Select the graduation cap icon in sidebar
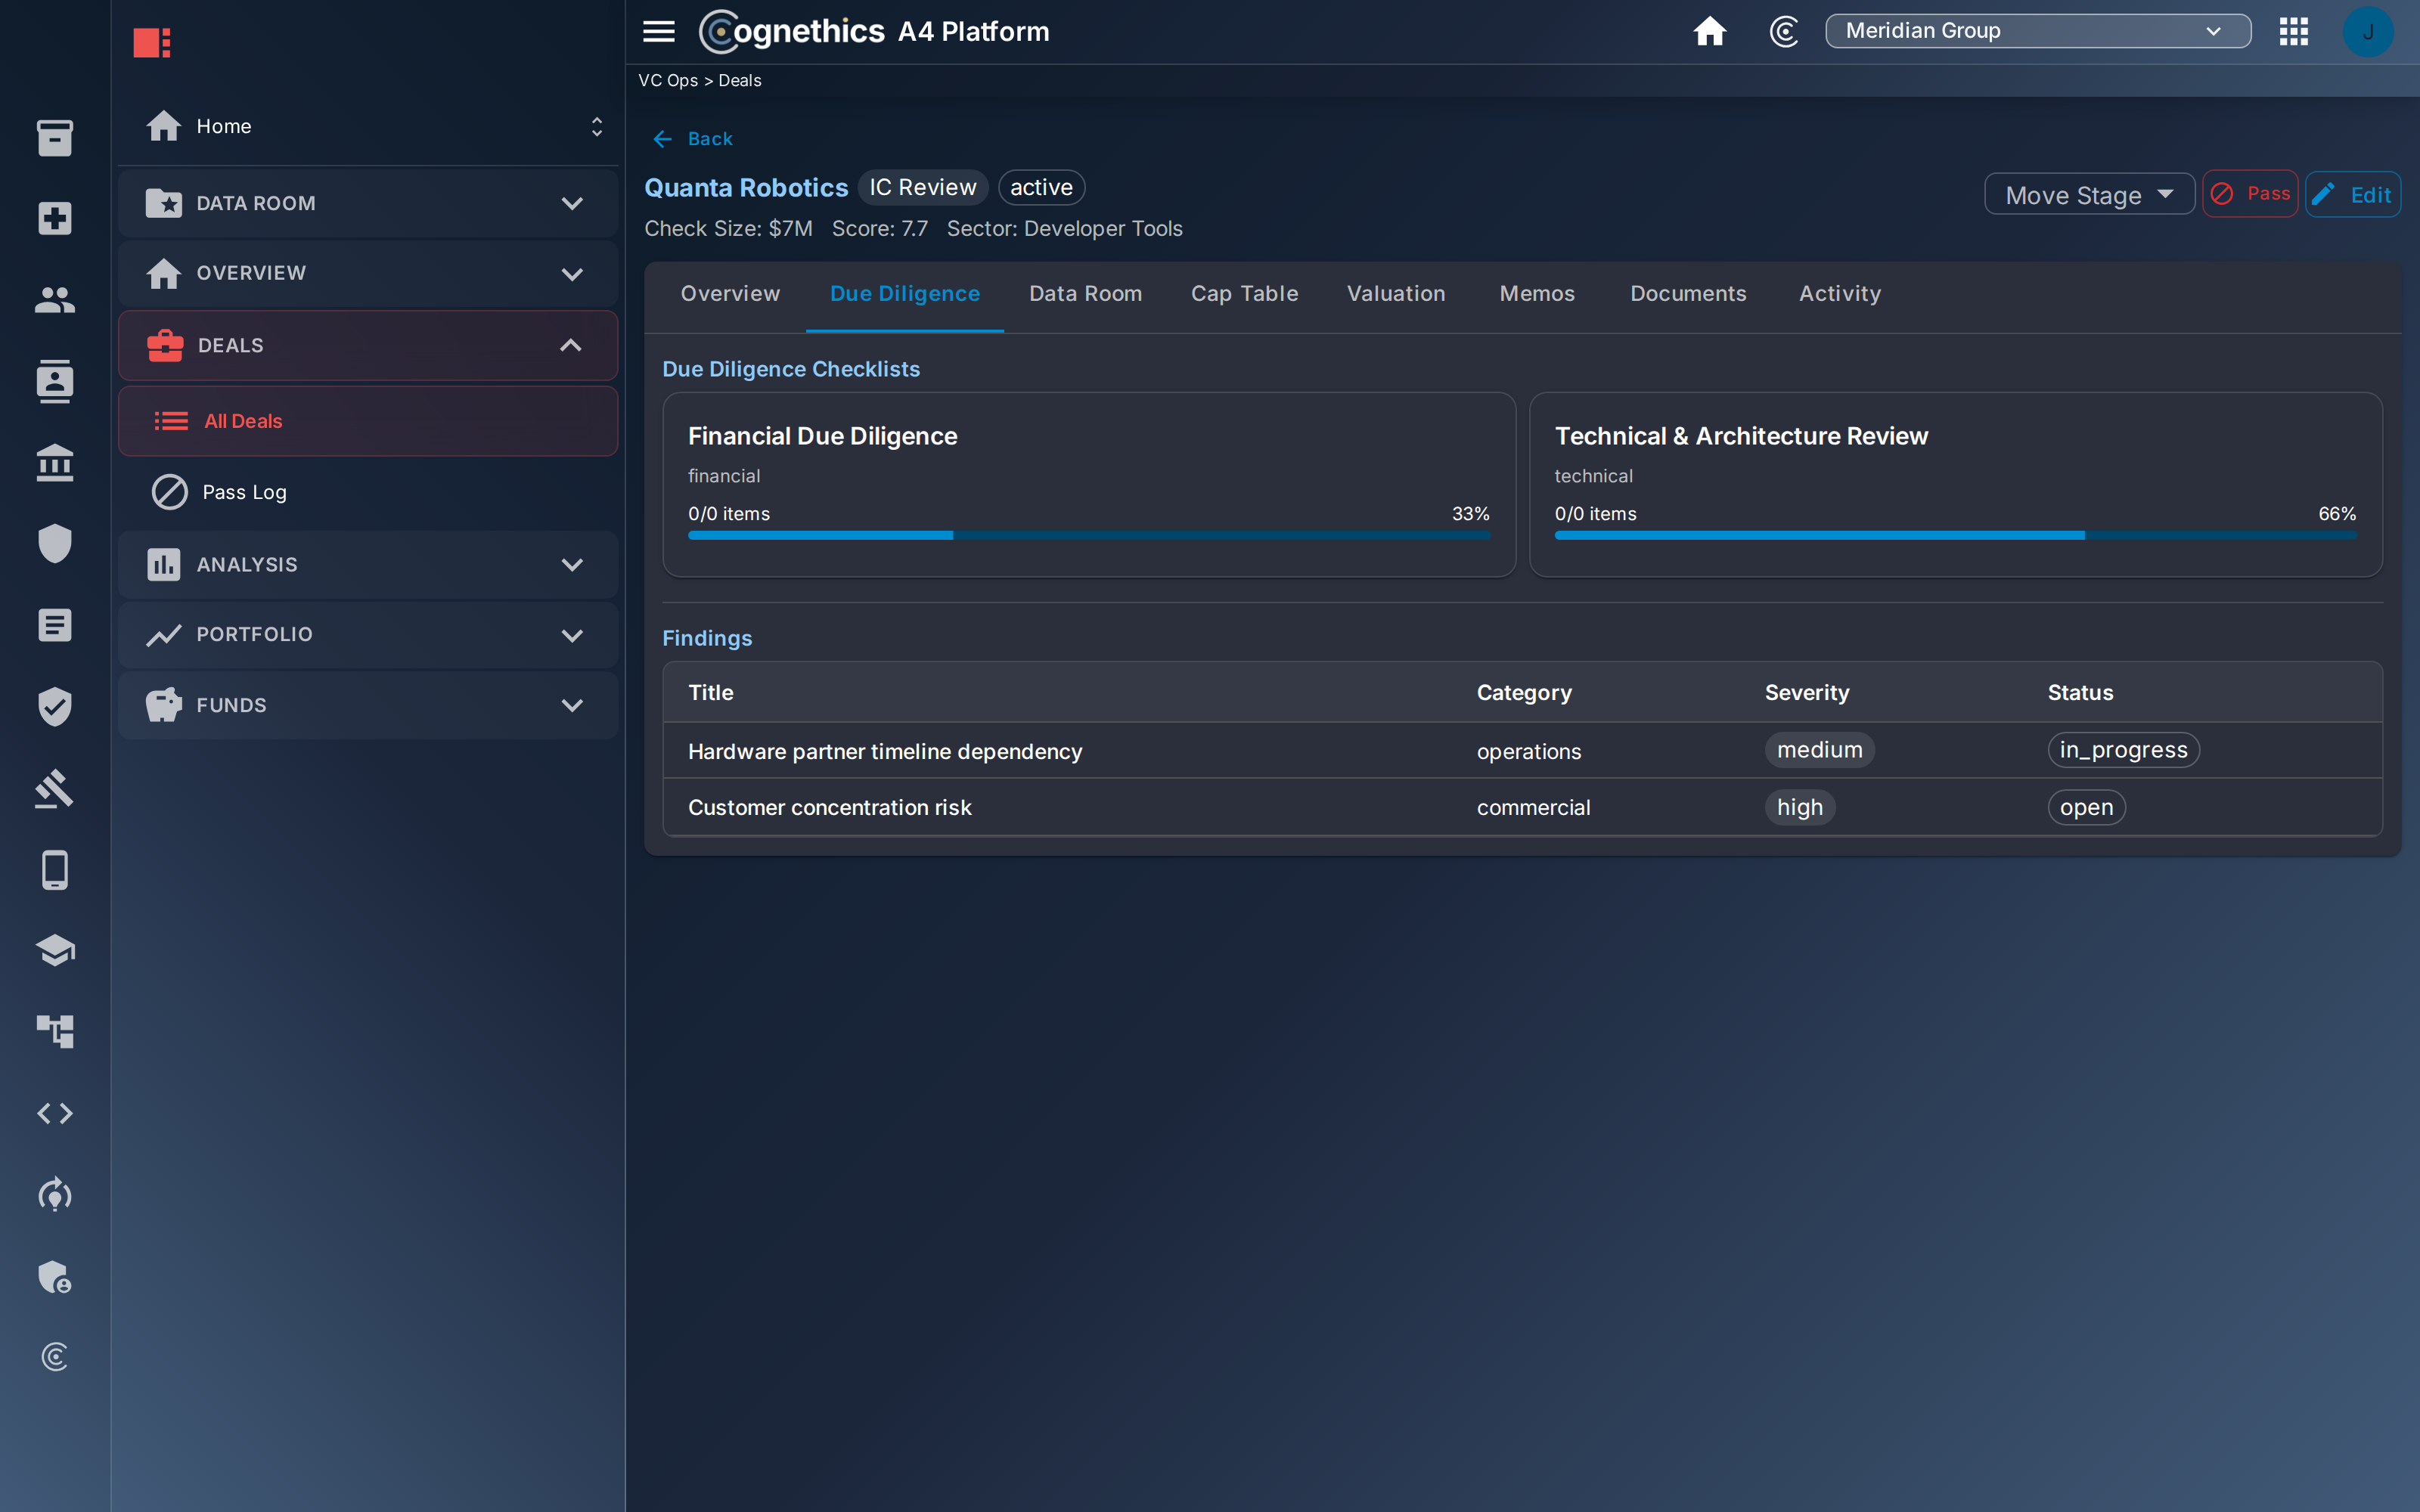Viewport: 2420px width, 1512px height. click(x=55, y=950)
